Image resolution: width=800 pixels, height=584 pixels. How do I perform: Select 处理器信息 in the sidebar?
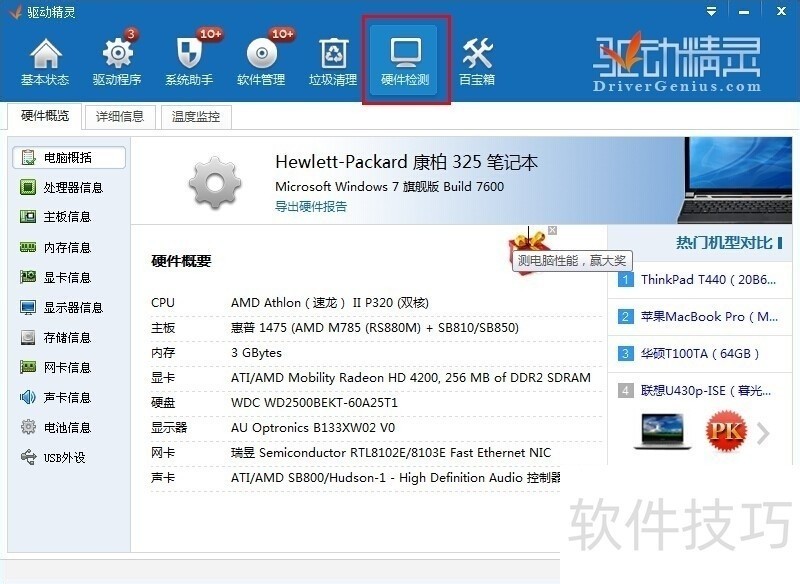(x=62, y=187)
